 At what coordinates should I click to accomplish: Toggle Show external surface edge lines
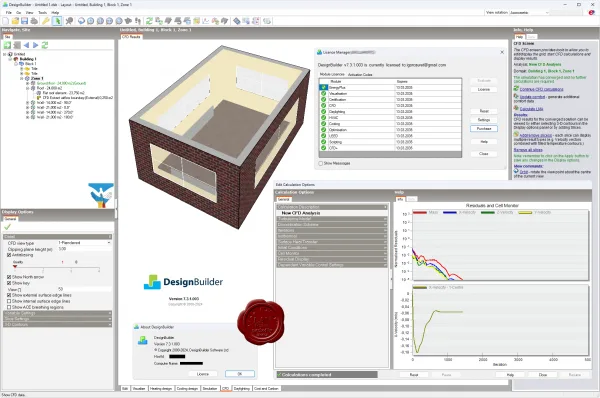[x=9, y=295]
